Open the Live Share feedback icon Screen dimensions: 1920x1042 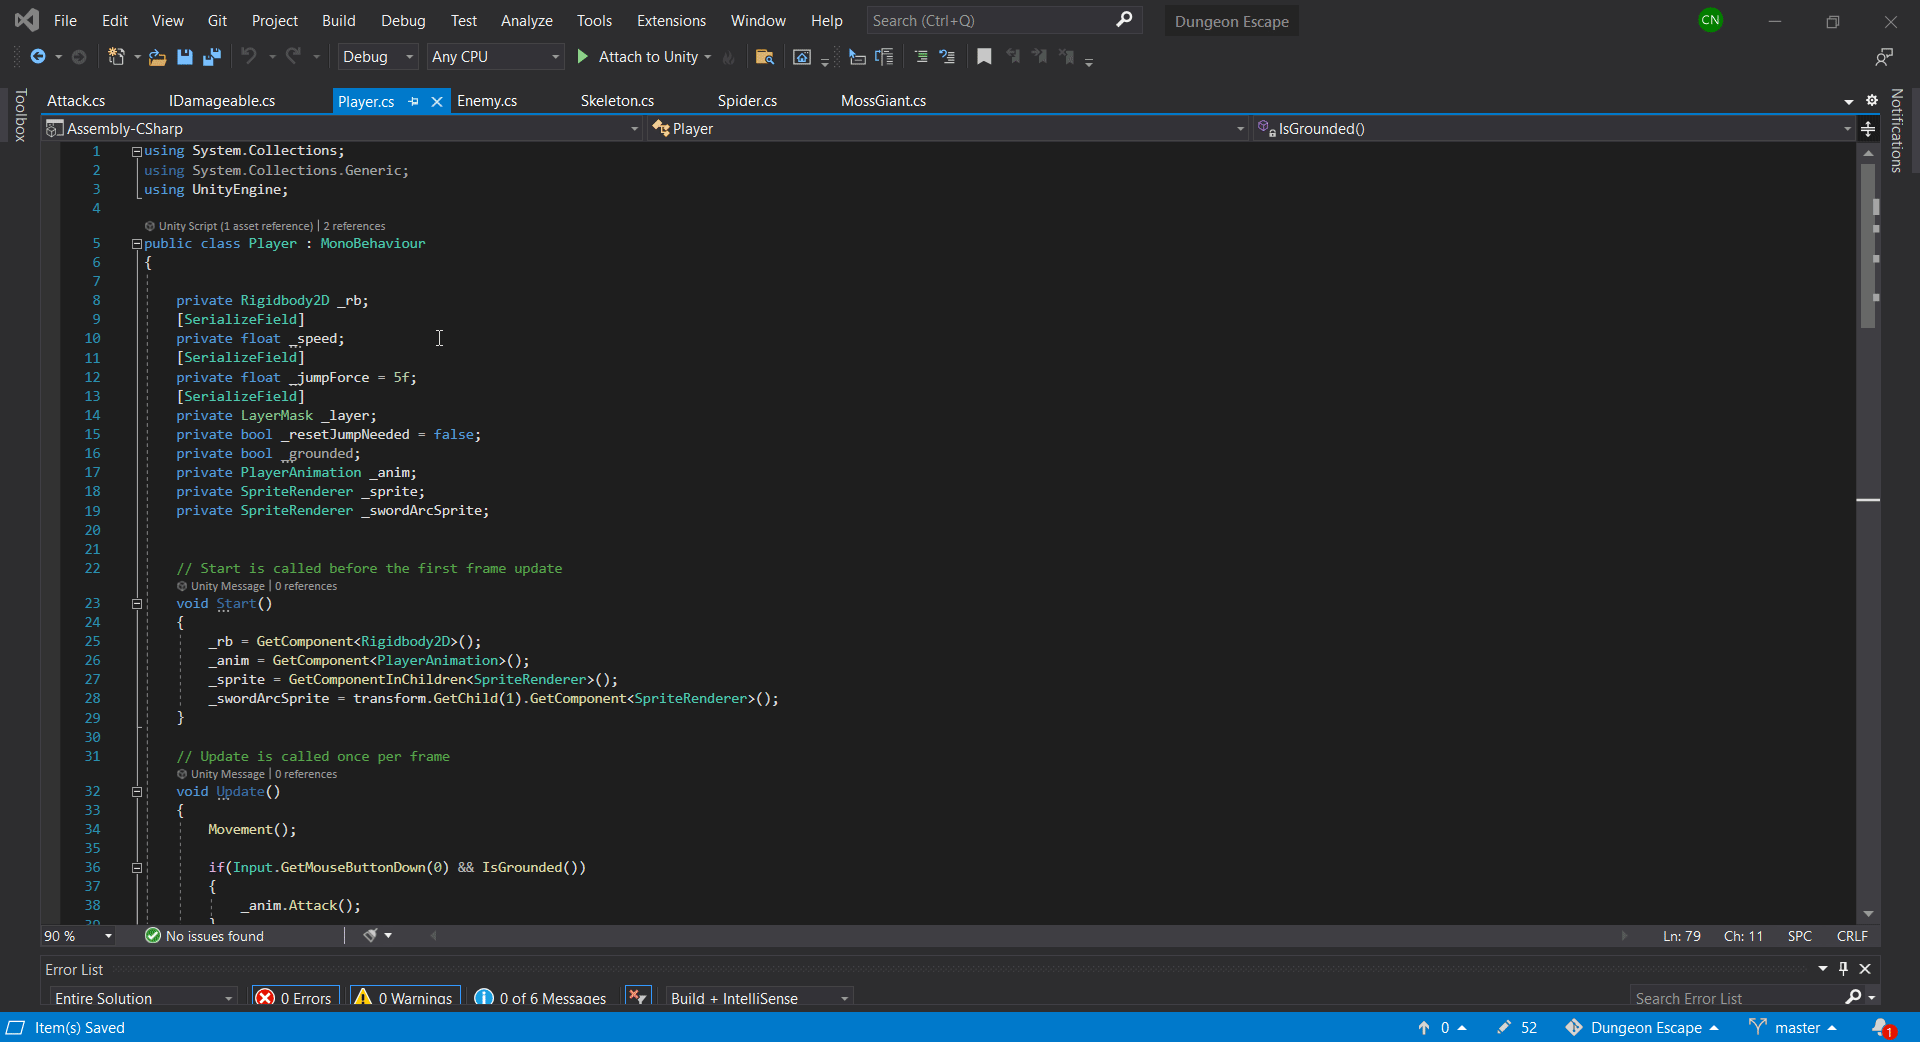coord(1884,57)
